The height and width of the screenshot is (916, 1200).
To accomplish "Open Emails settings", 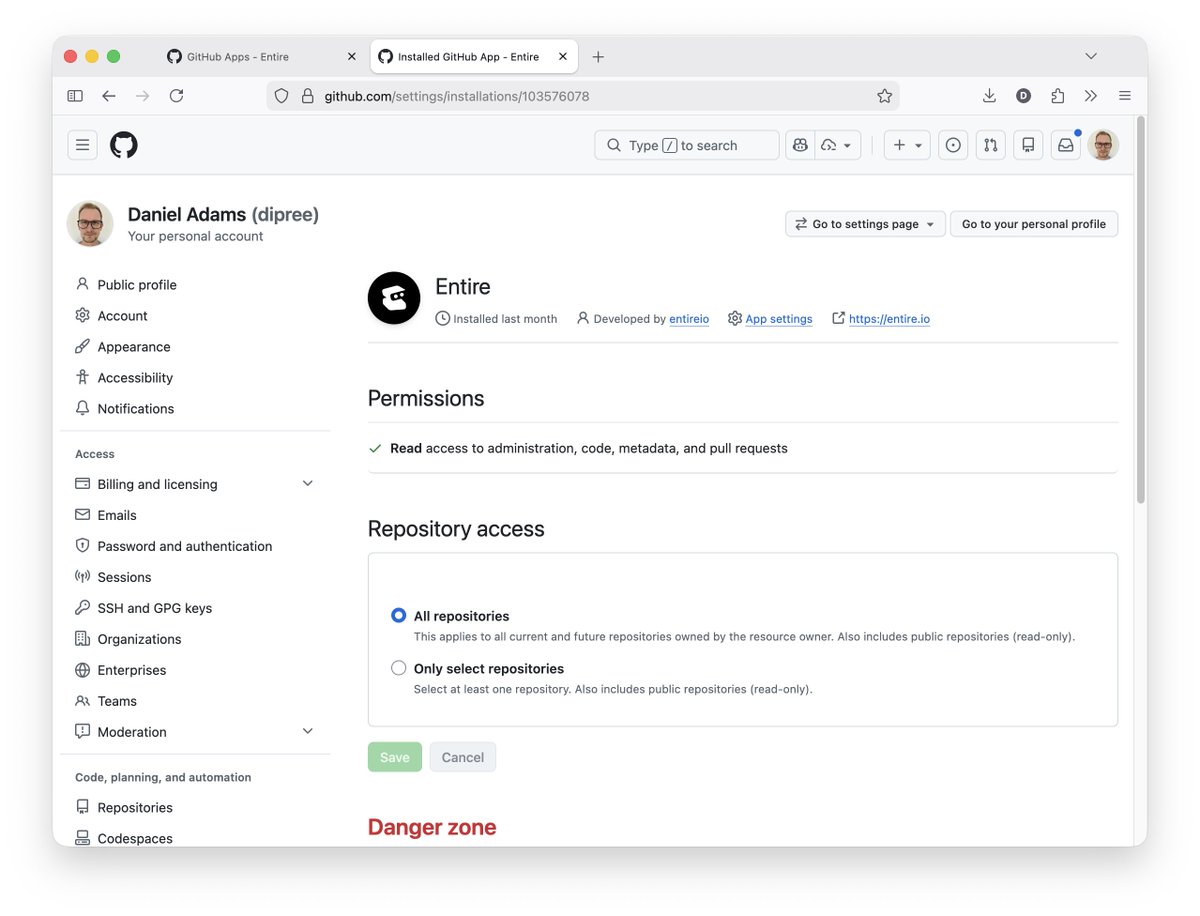I will (117, 515).
